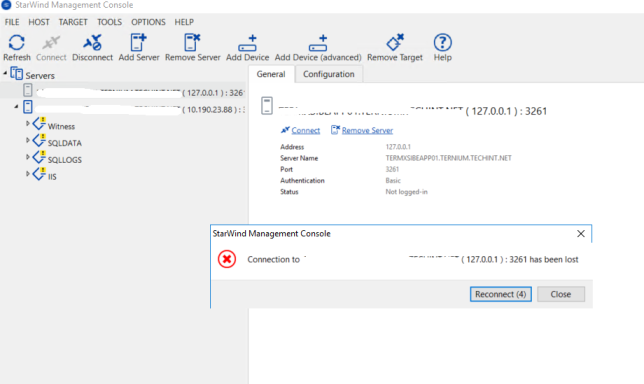This screenshot has width=644, height=384.
Task: Expand the SQLLOGS target node
Action: [28, 157]
